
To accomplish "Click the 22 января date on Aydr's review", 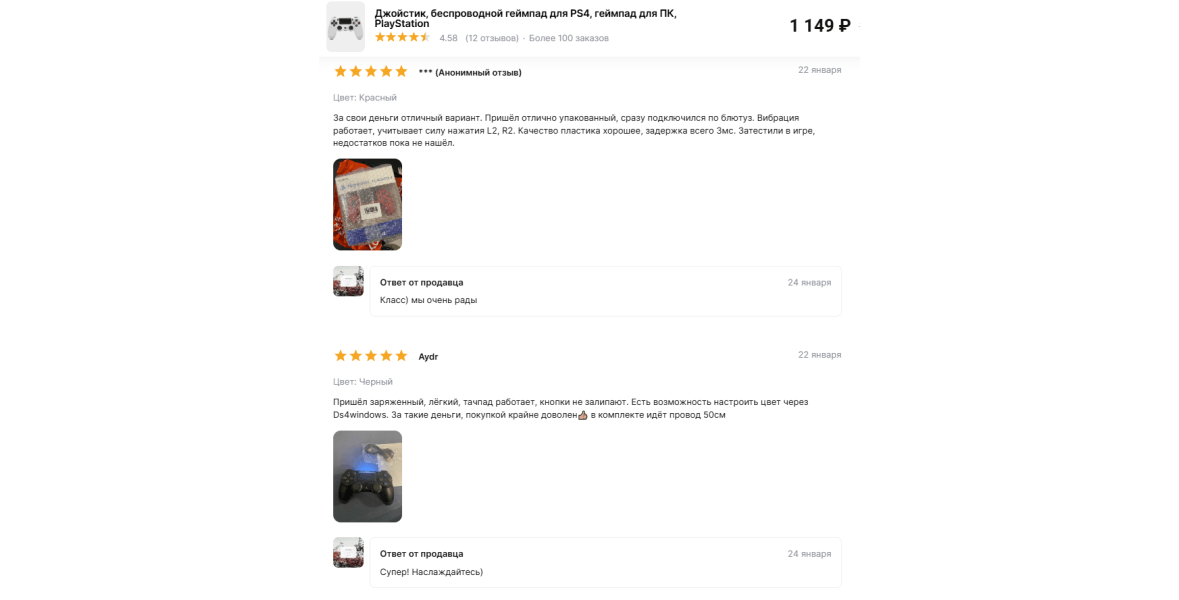I will coord(820,354).
